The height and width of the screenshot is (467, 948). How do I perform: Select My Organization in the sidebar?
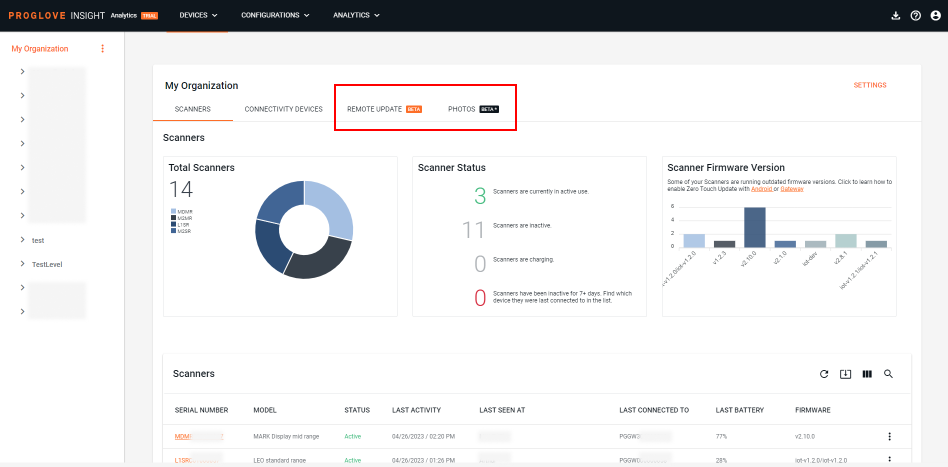click(x=40, y=48)
